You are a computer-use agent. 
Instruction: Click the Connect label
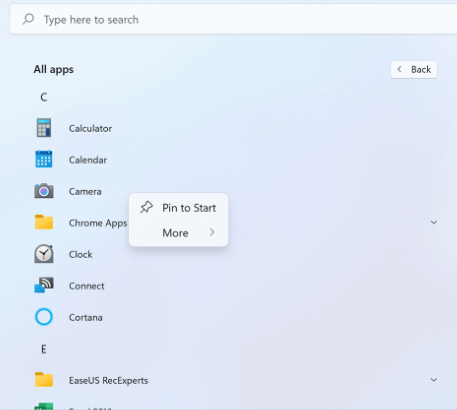pos(87,286)
